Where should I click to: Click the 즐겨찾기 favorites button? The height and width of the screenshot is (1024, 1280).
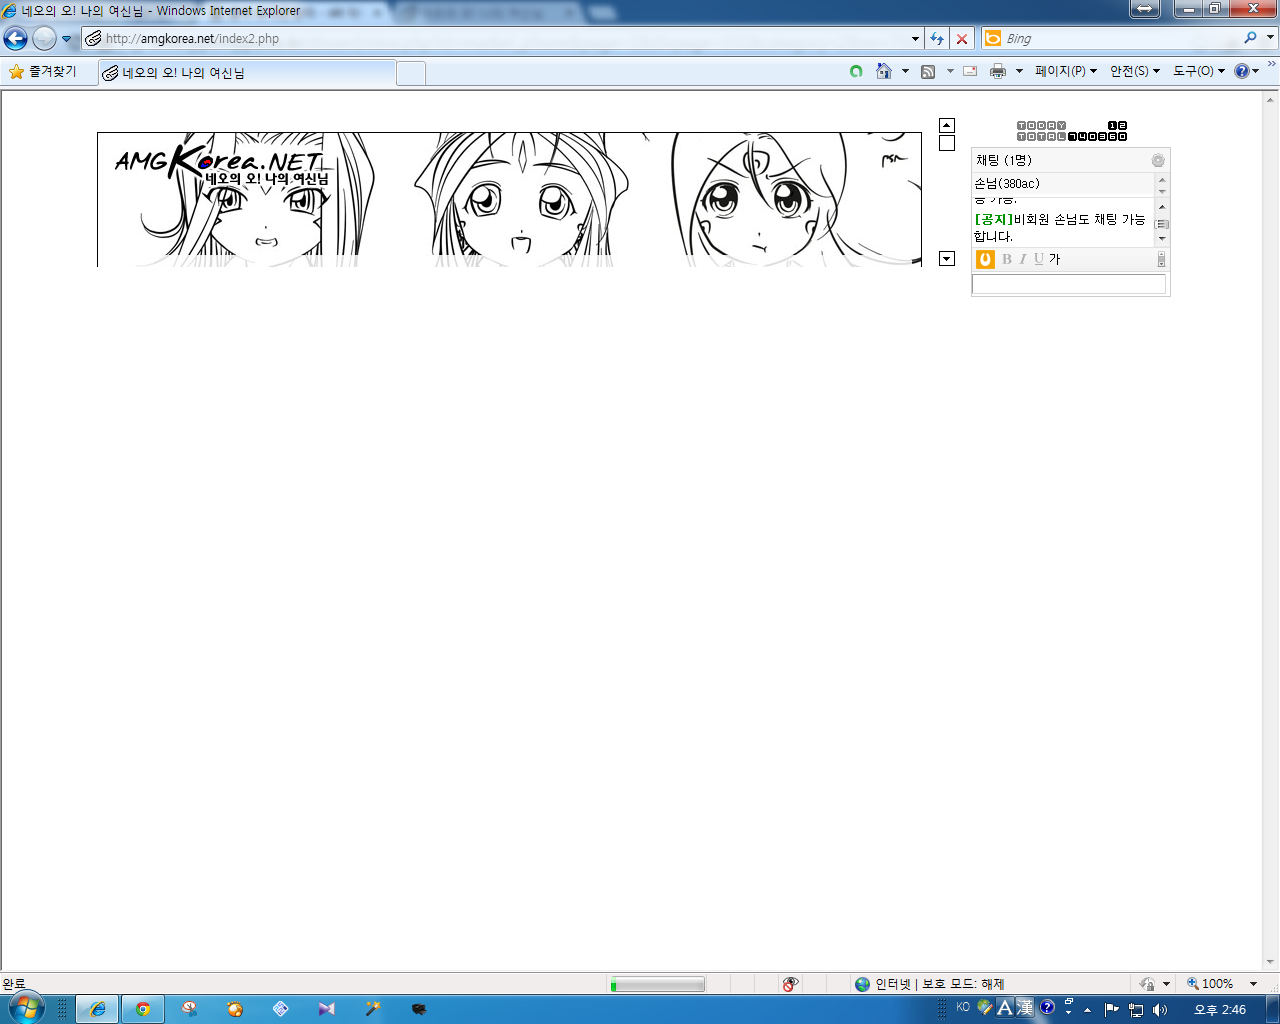[43, 72]
